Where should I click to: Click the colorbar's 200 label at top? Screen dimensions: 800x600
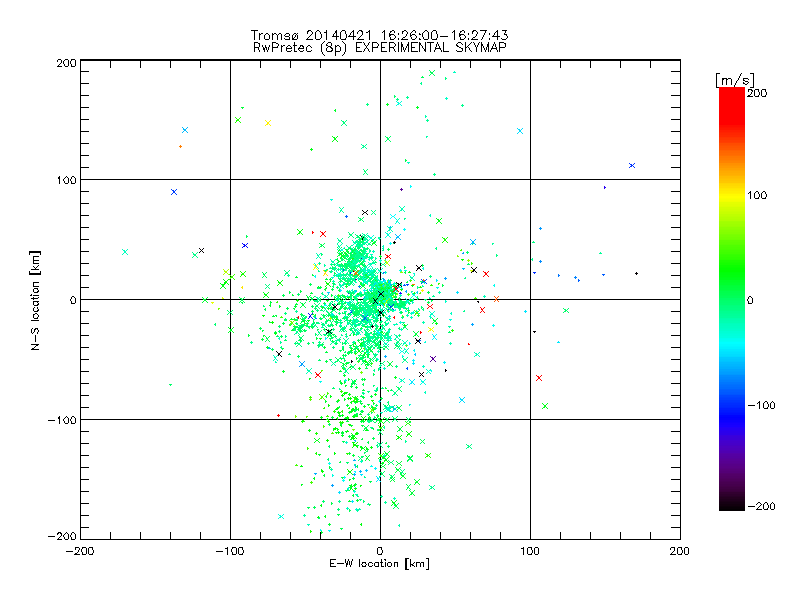click(757, 93)
